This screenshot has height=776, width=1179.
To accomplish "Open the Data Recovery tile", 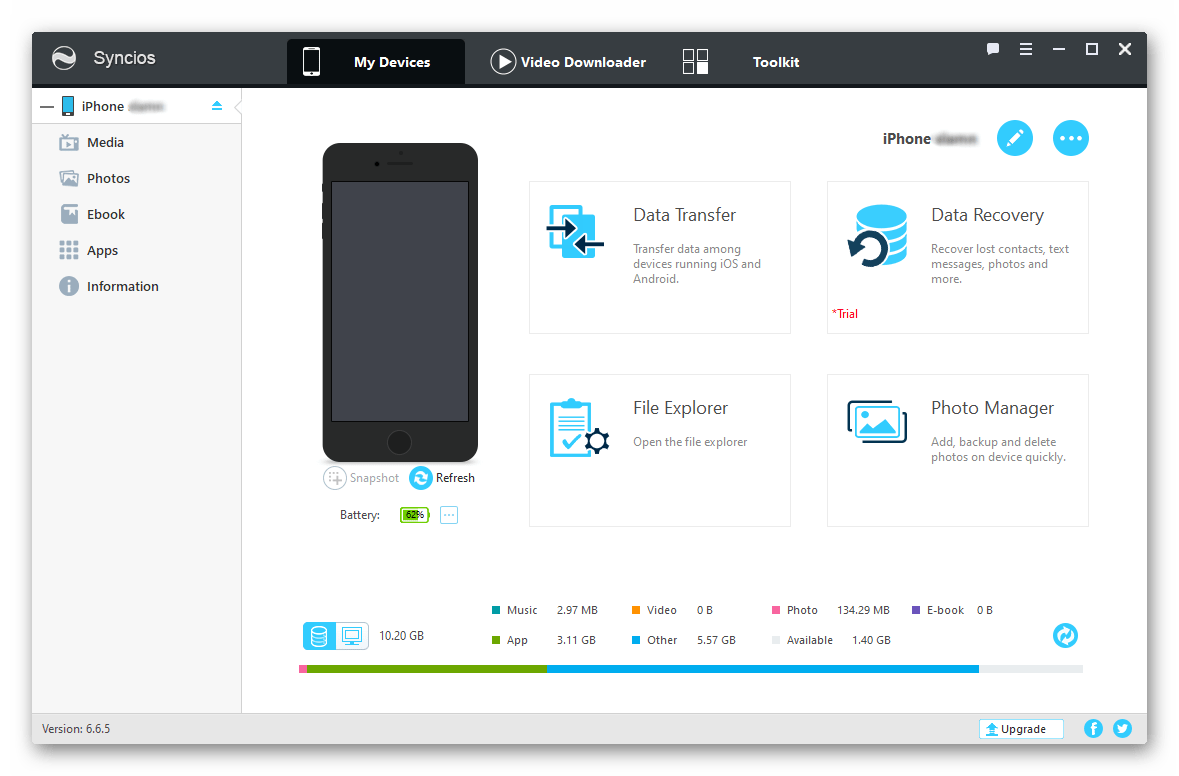I will 957,257.
